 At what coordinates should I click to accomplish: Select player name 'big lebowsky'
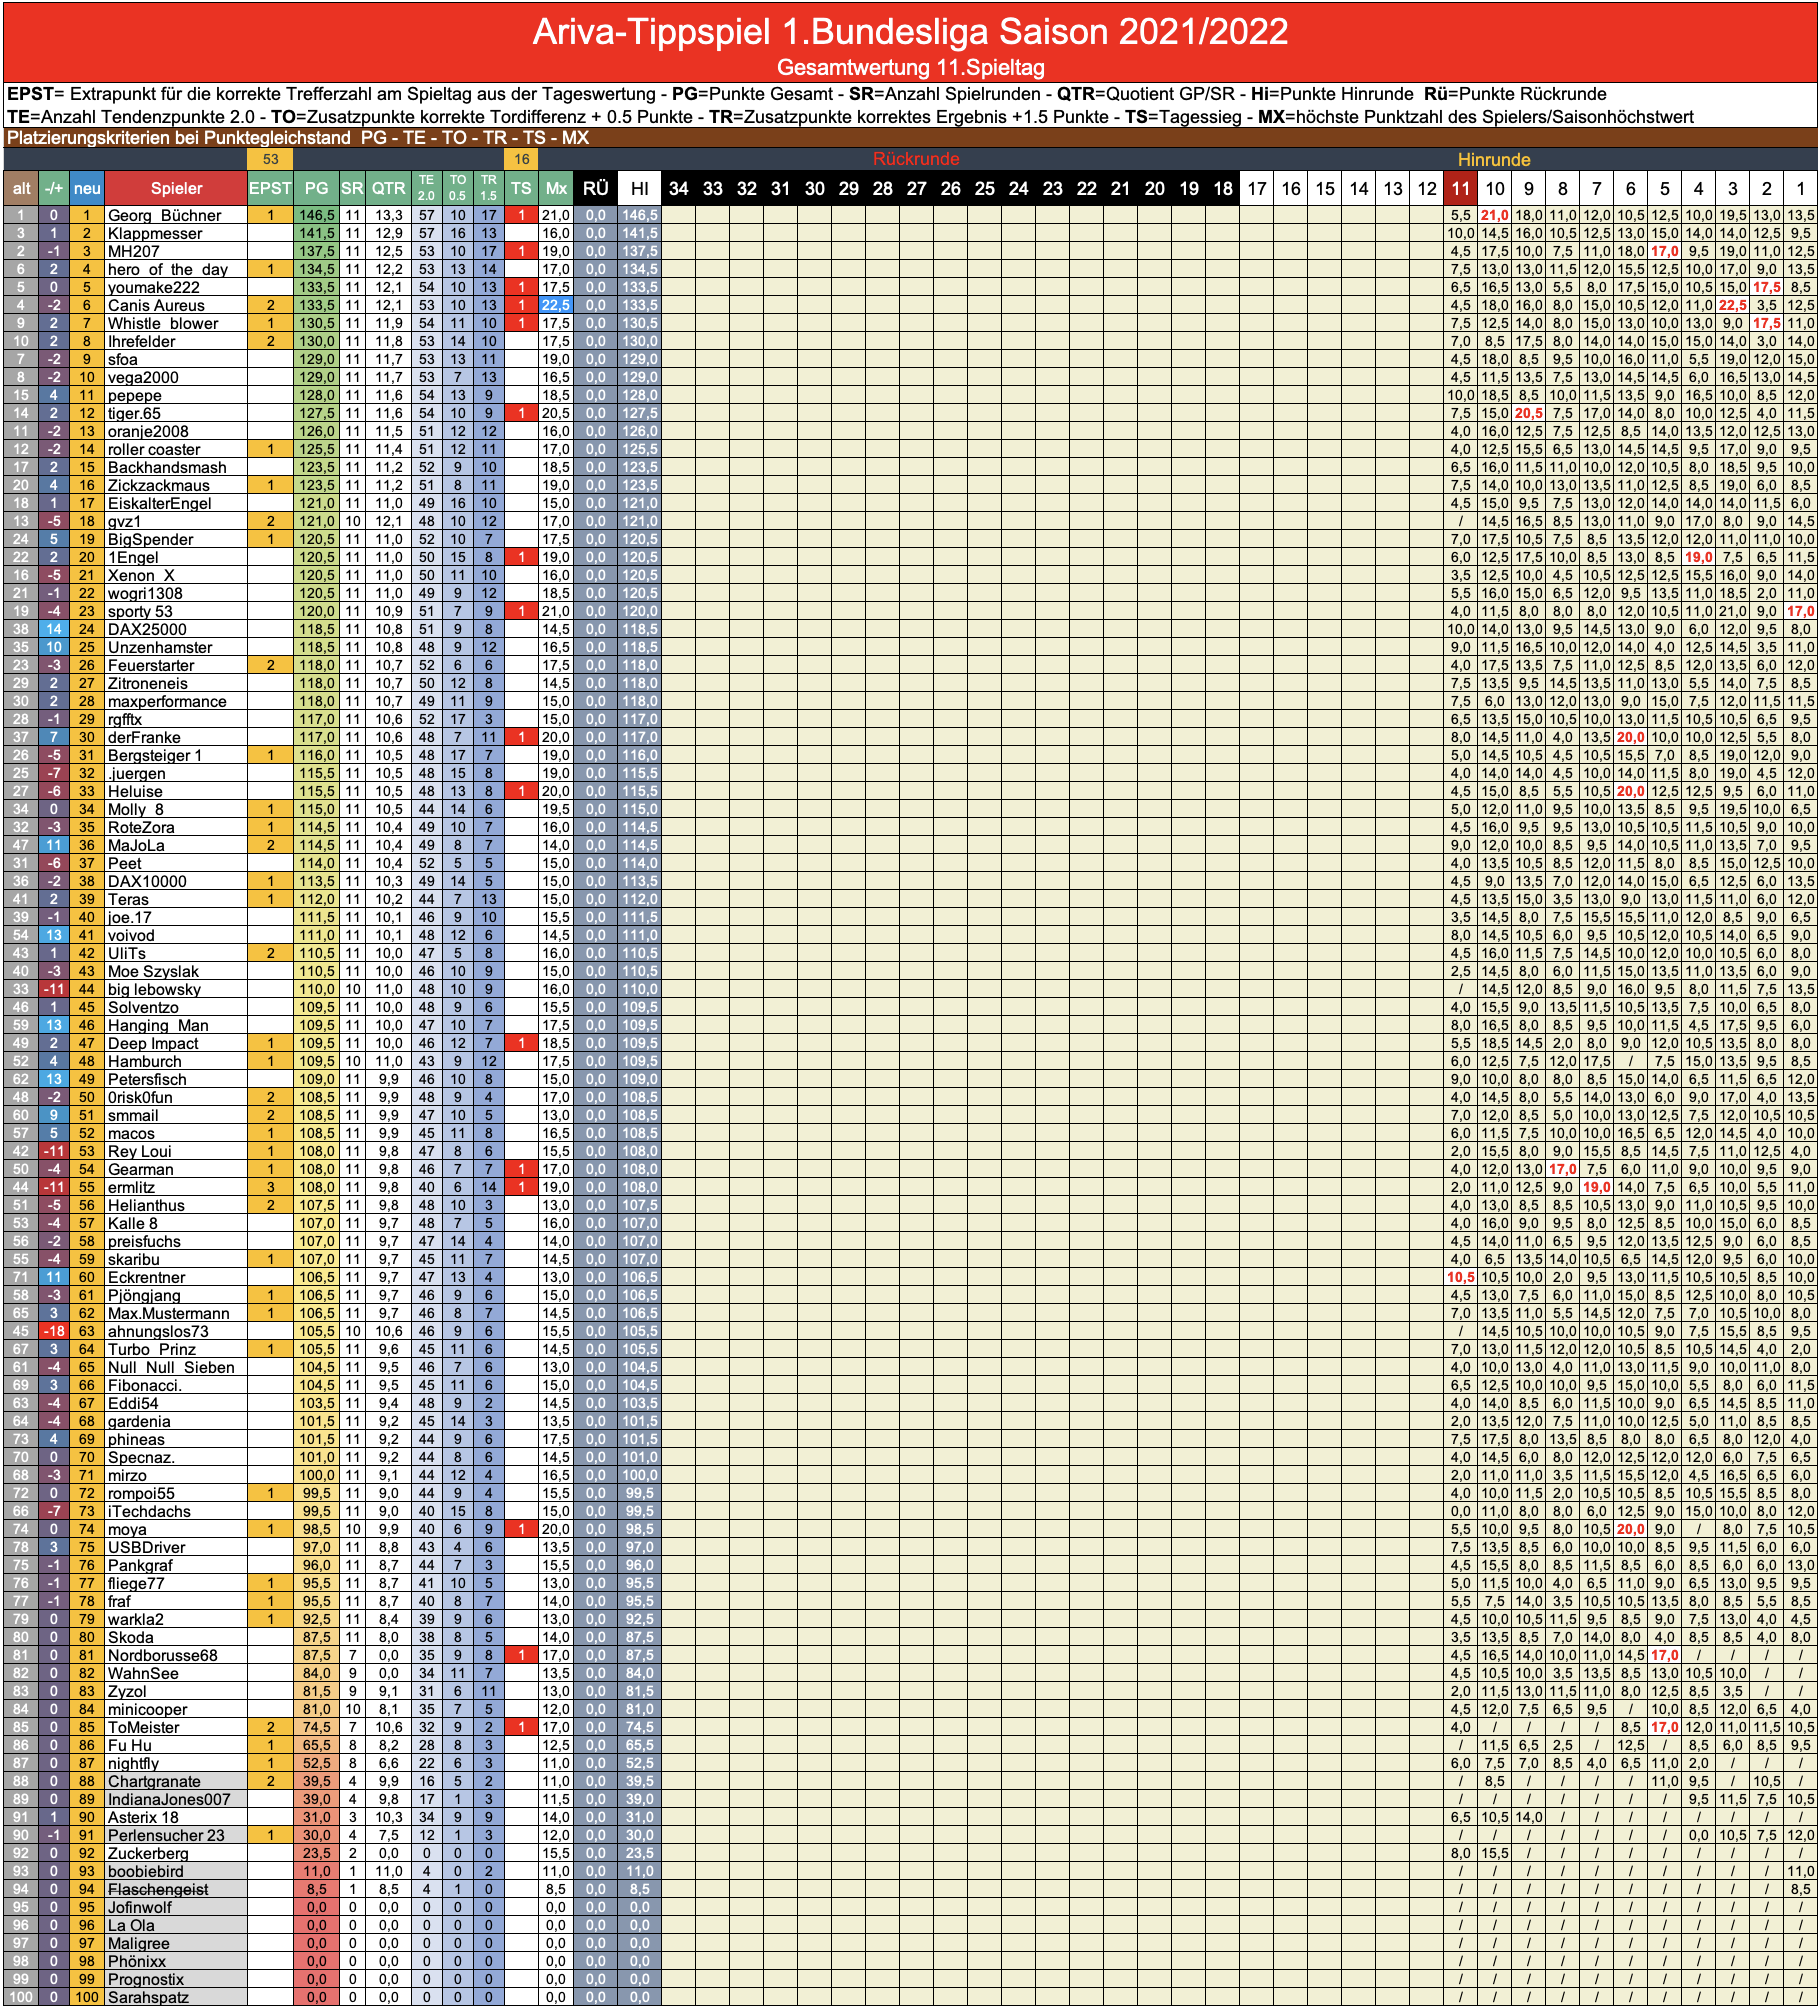[154, 989]
